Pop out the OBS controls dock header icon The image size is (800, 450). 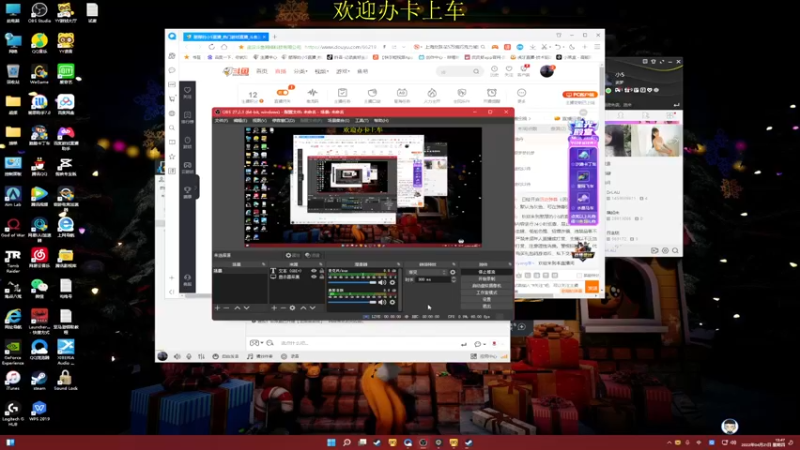pos(510,264)
